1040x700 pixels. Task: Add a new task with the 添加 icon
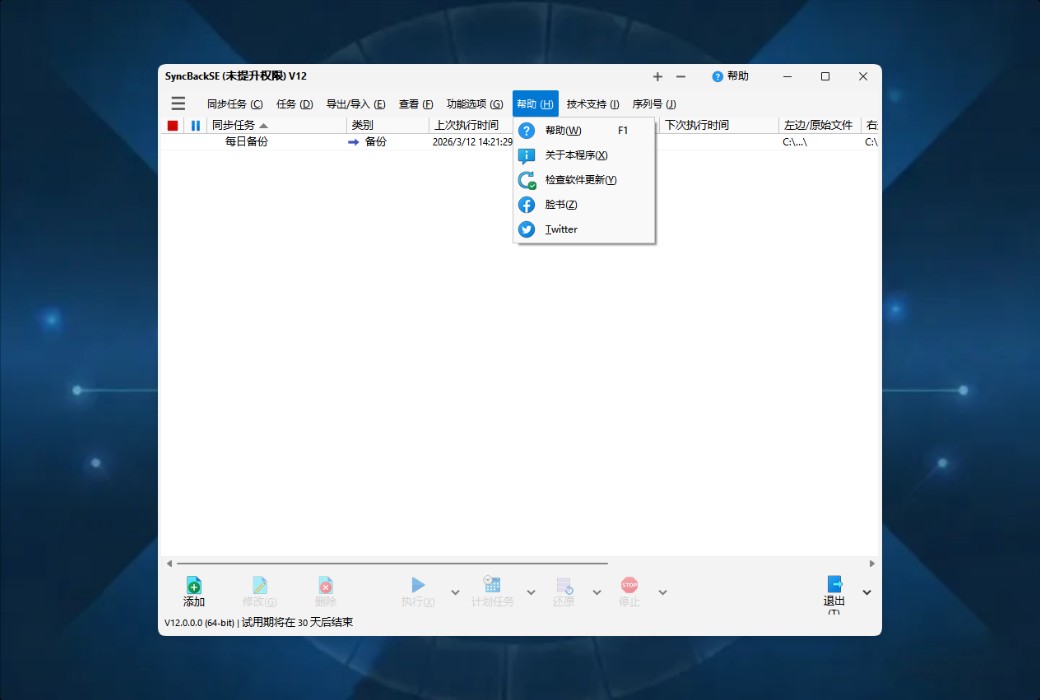tap(194, 588)
